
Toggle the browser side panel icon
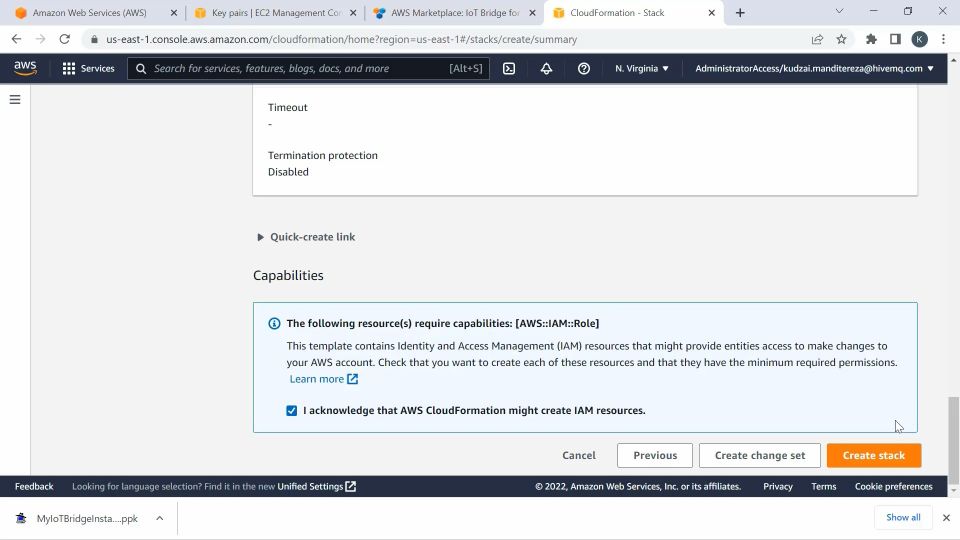coord(895,39)
